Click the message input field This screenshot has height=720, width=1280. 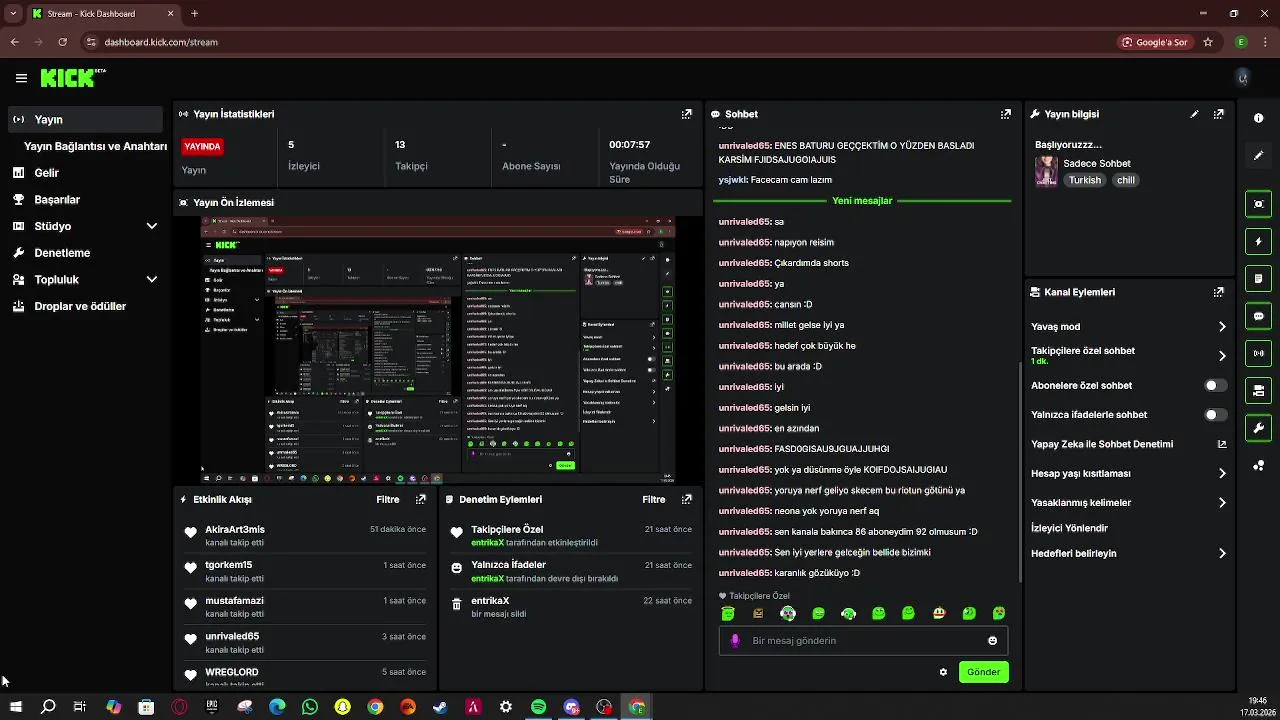point(863,640)
